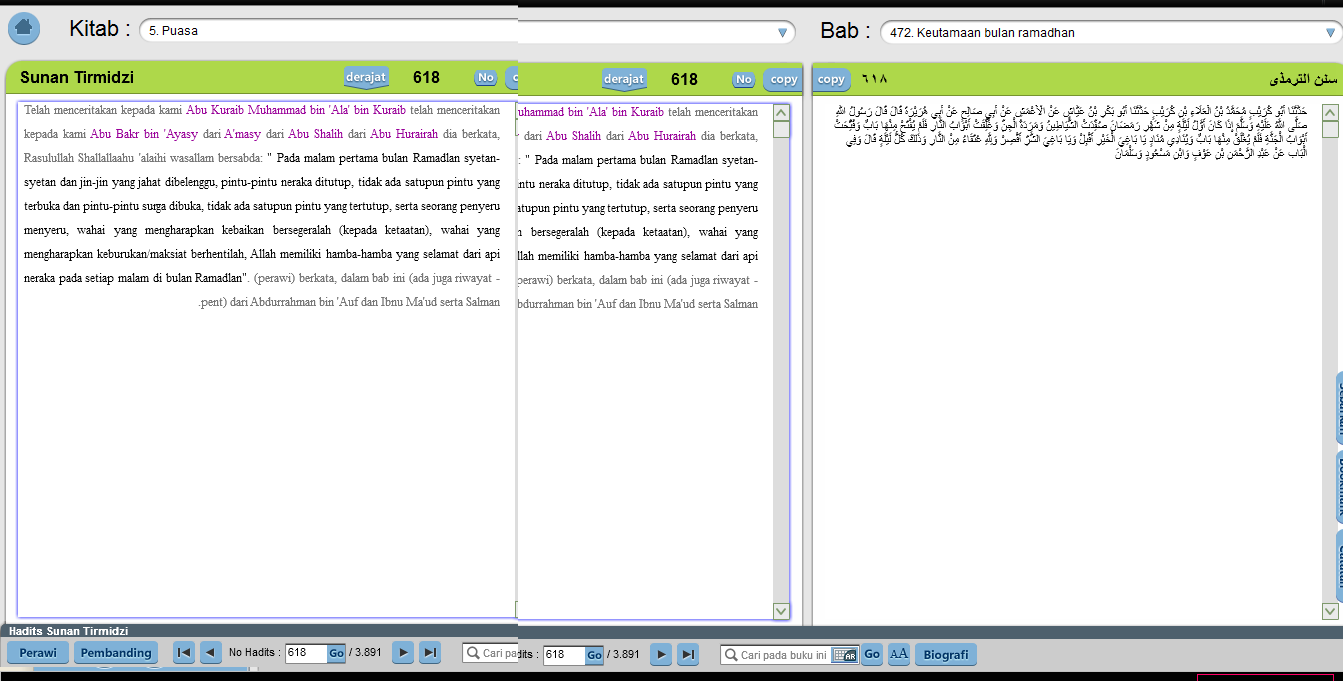Copy the Arabic hadith text
This screenshot has width=1343, height=681.
(x=831, y=79)
